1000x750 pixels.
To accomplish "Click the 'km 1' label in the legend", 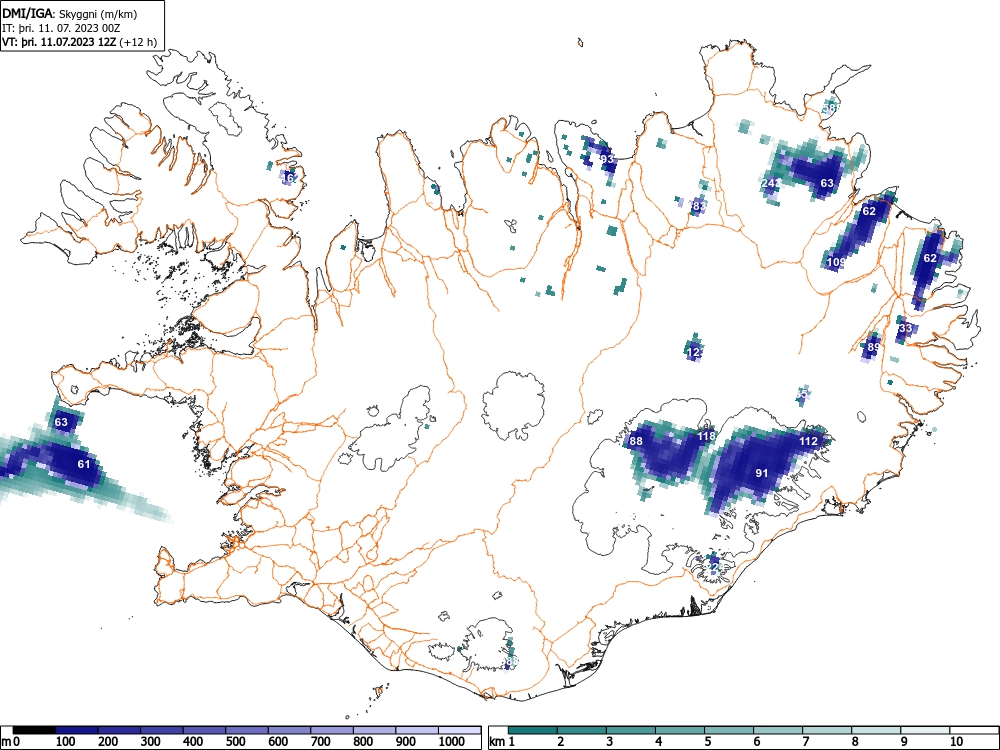I will coord(502,742).
